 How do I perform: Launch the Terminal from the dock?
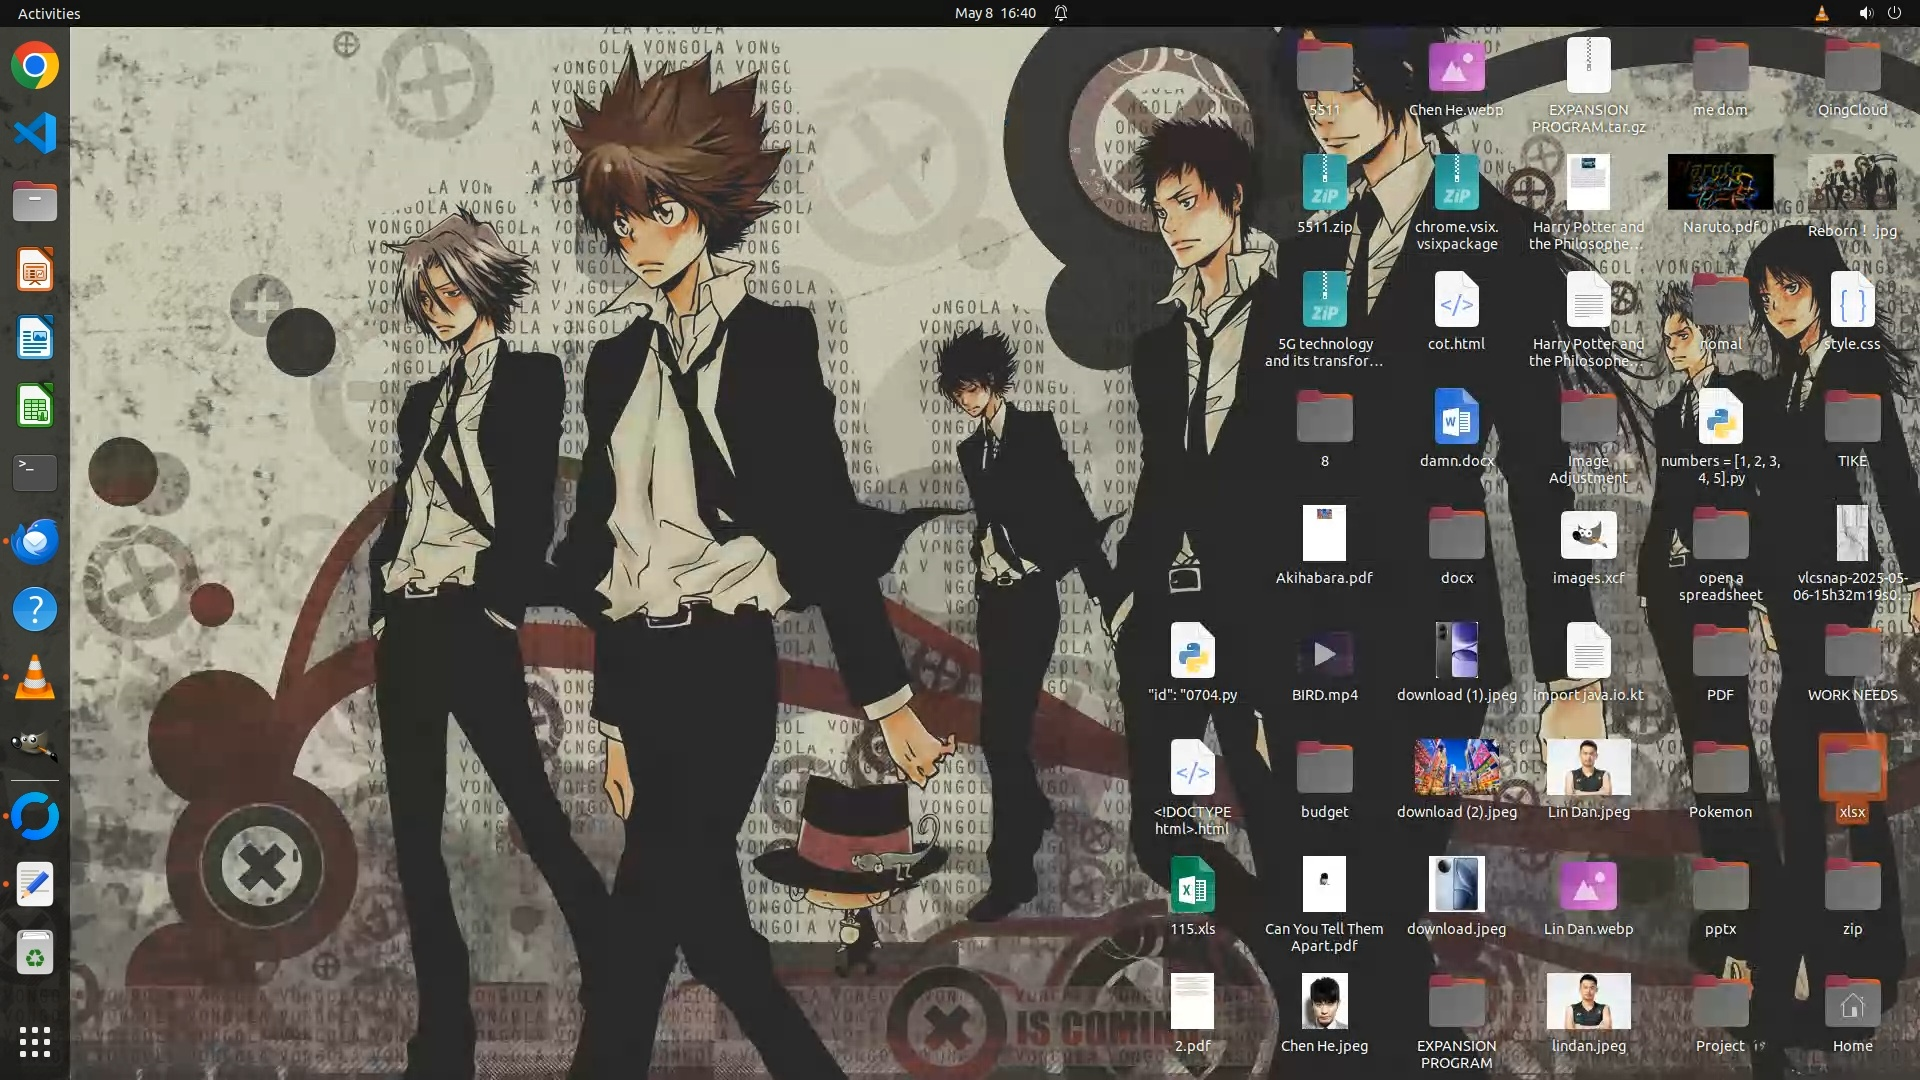[35, 473]
